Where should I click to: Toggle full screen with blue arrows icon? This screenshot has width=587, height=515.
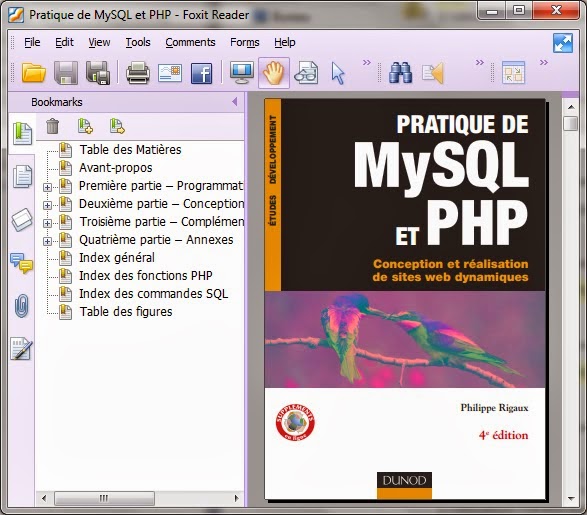(563, 43)
